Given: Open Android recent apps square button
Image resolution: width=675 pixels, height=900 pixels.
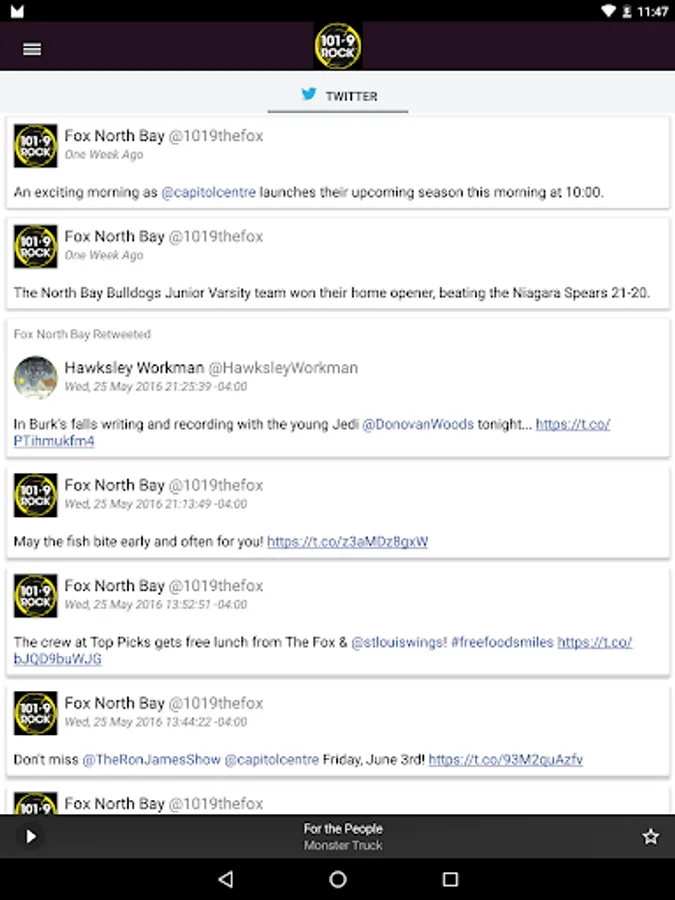Looking at the screenshot, I should tap(451, 879).
